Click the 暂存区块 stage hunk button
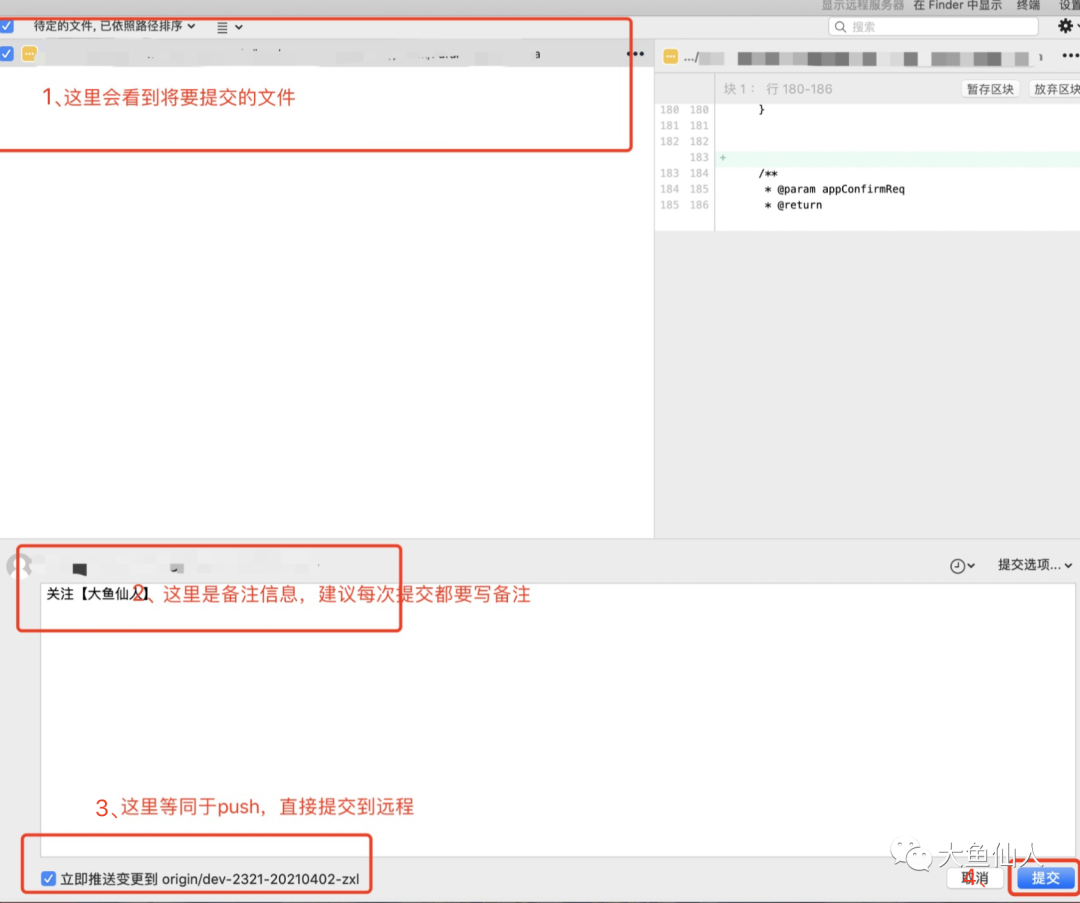The image size is (1080, 903). pos(990,89)
